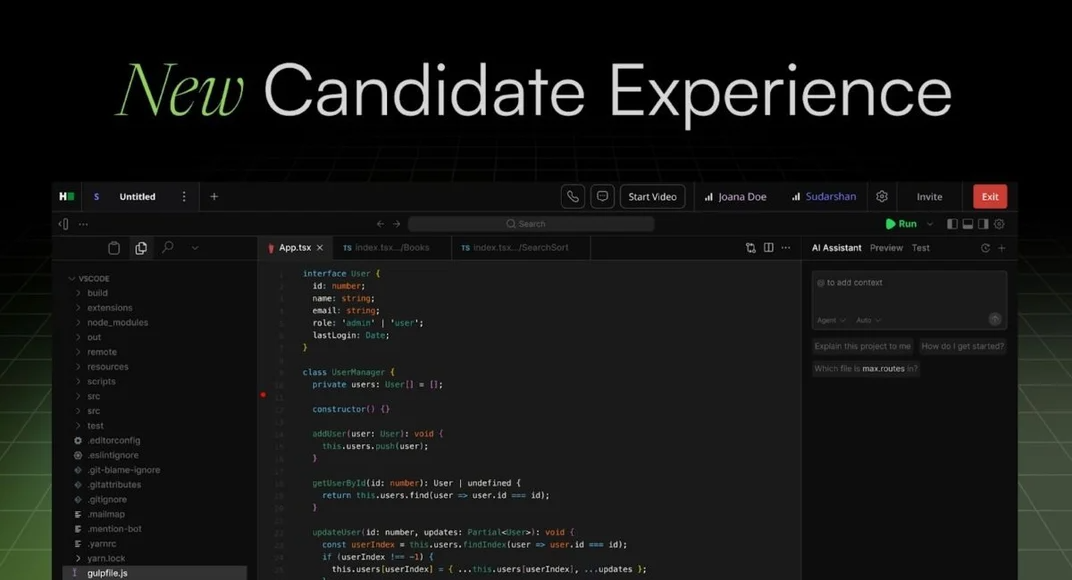Go back with the left arrow
The width and height of the screenshot is (1072, 580).
point(380,224)
